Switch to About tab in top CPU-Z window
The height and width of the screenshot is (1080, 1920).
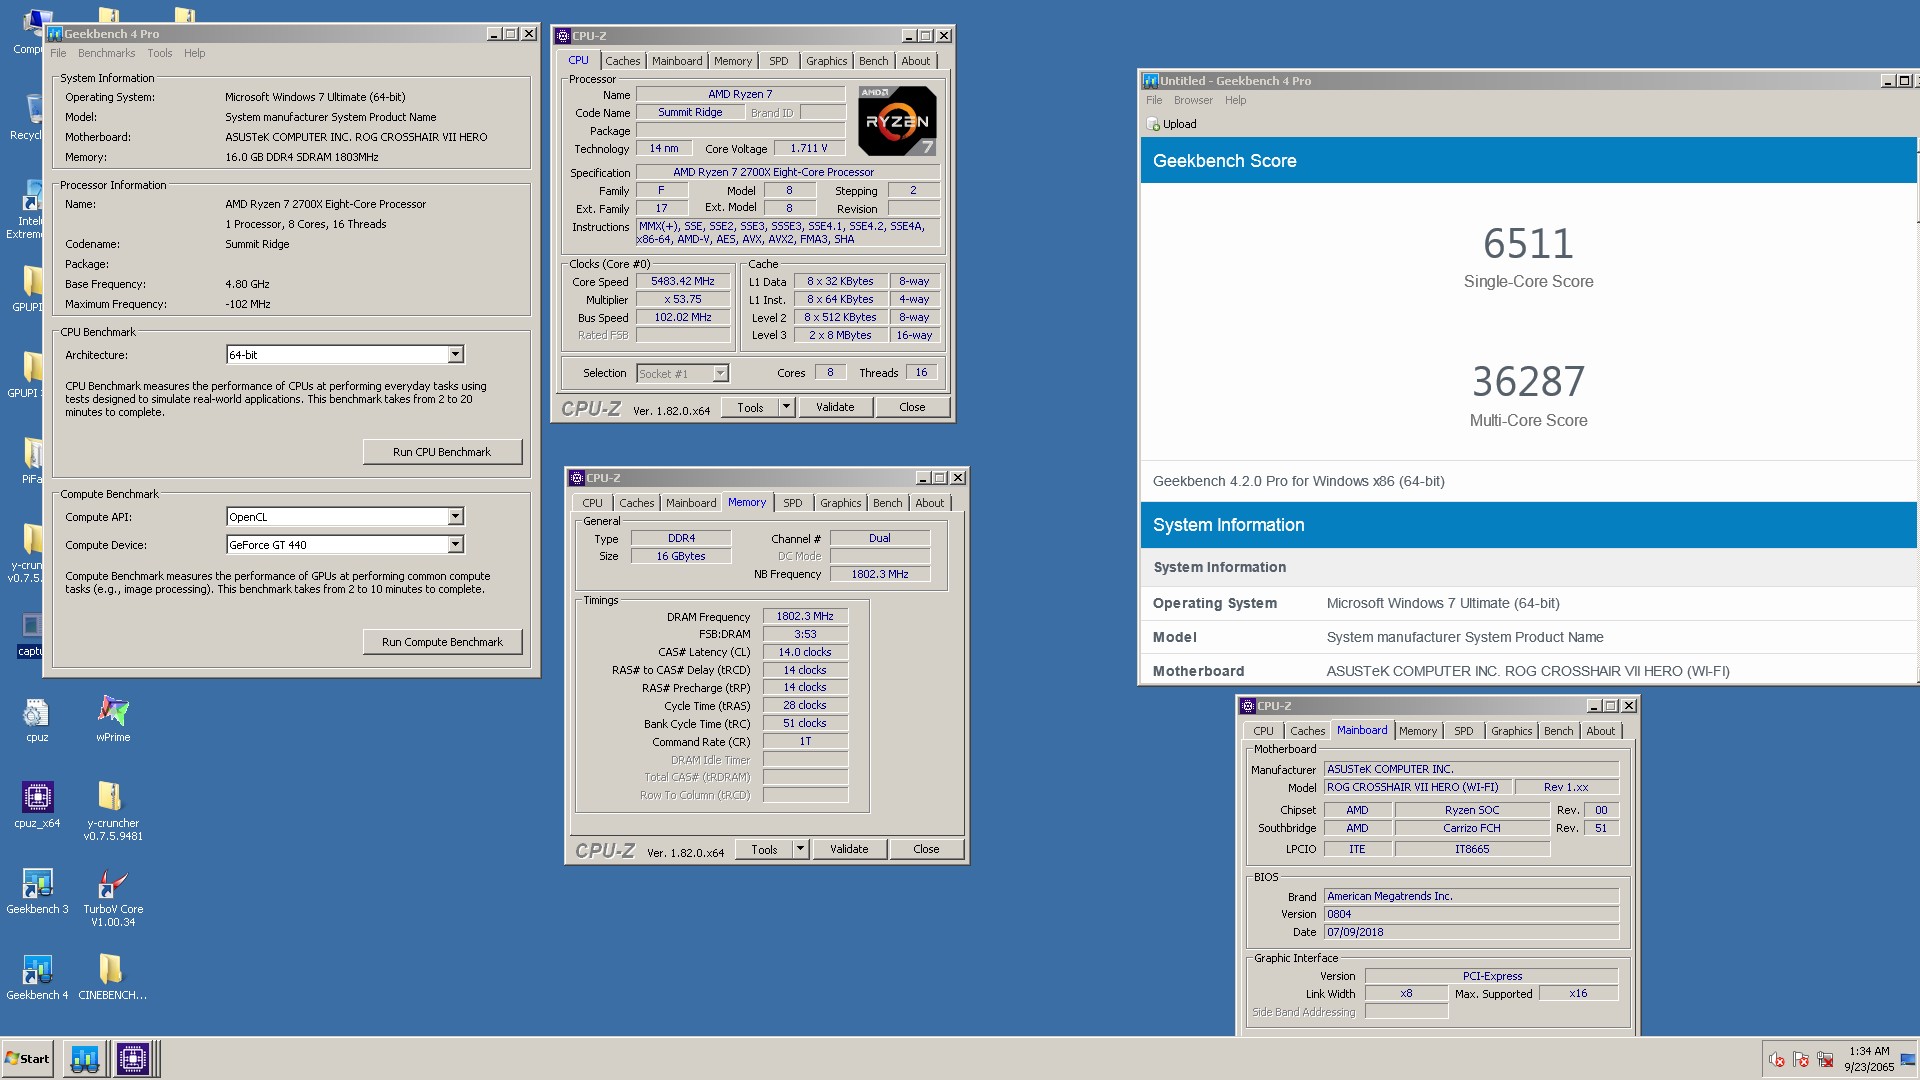[916, 62]
